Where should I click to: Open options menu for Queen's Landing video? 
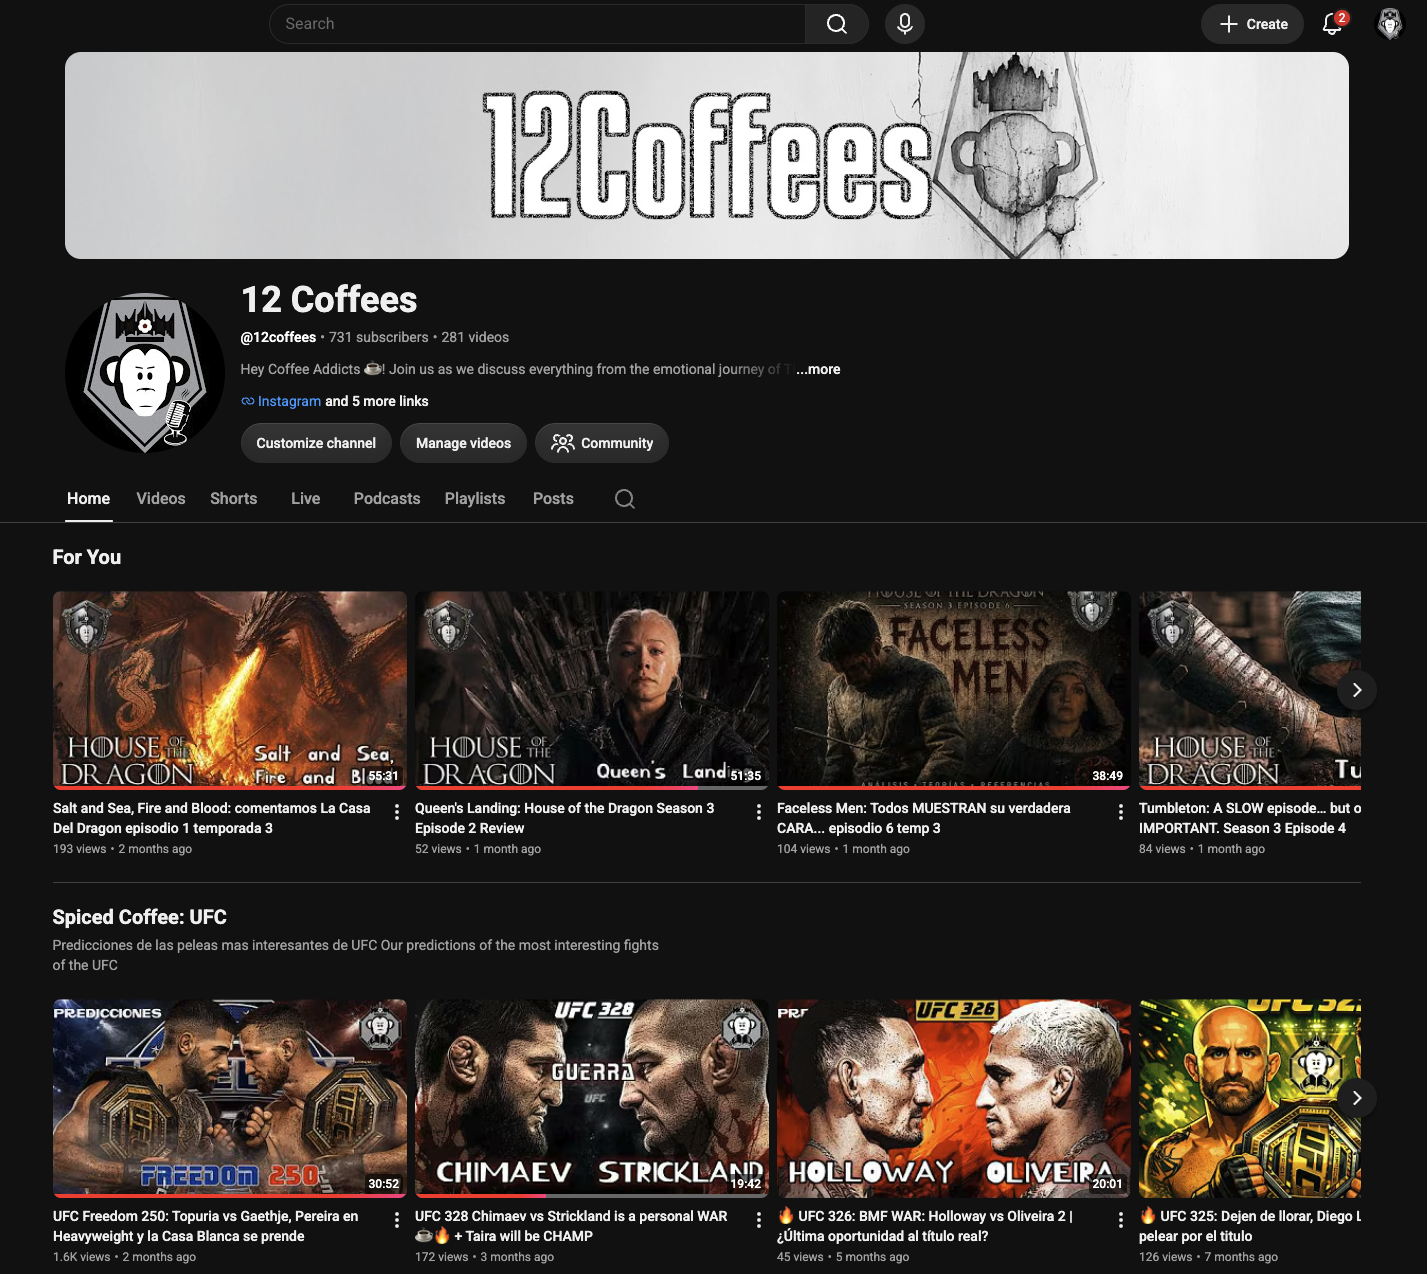[759, 812]
